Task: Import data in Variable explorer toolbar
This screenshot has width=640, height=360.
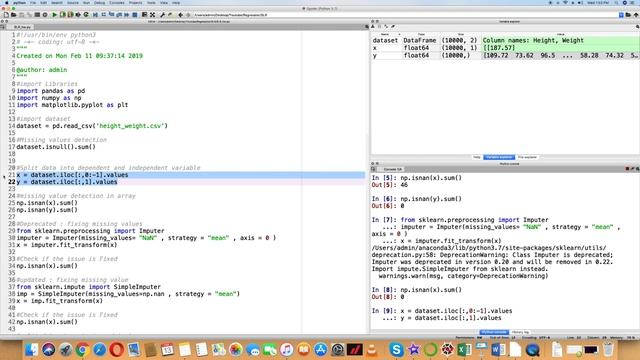Action: click(373, 27)
